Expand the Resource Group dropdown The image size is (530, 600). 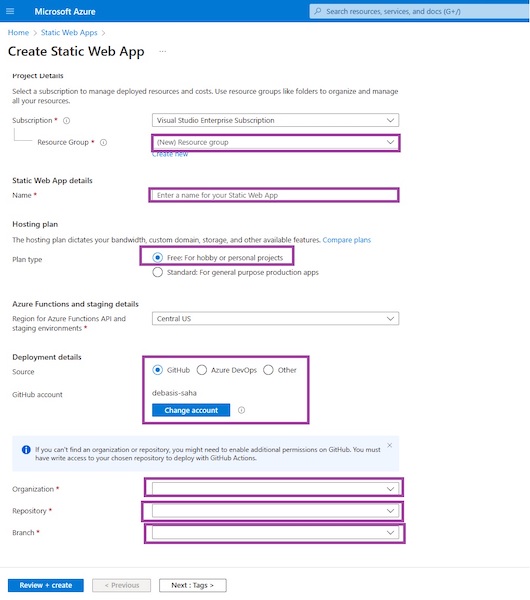coord(276,142)
